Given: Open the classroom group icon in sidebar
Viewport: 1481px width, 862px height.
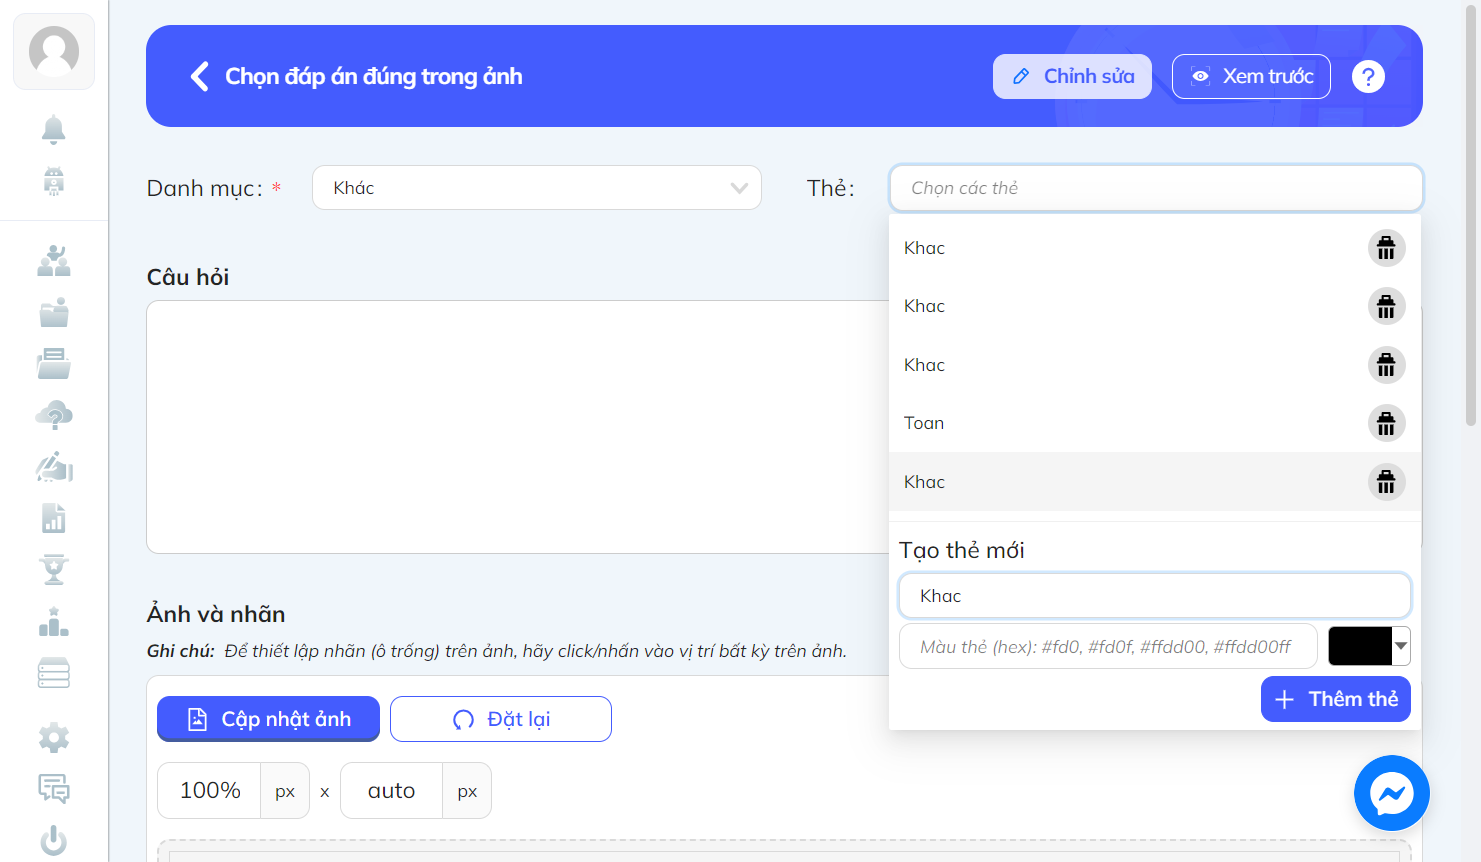Looking at the screenshot, I should coord(54,261).
